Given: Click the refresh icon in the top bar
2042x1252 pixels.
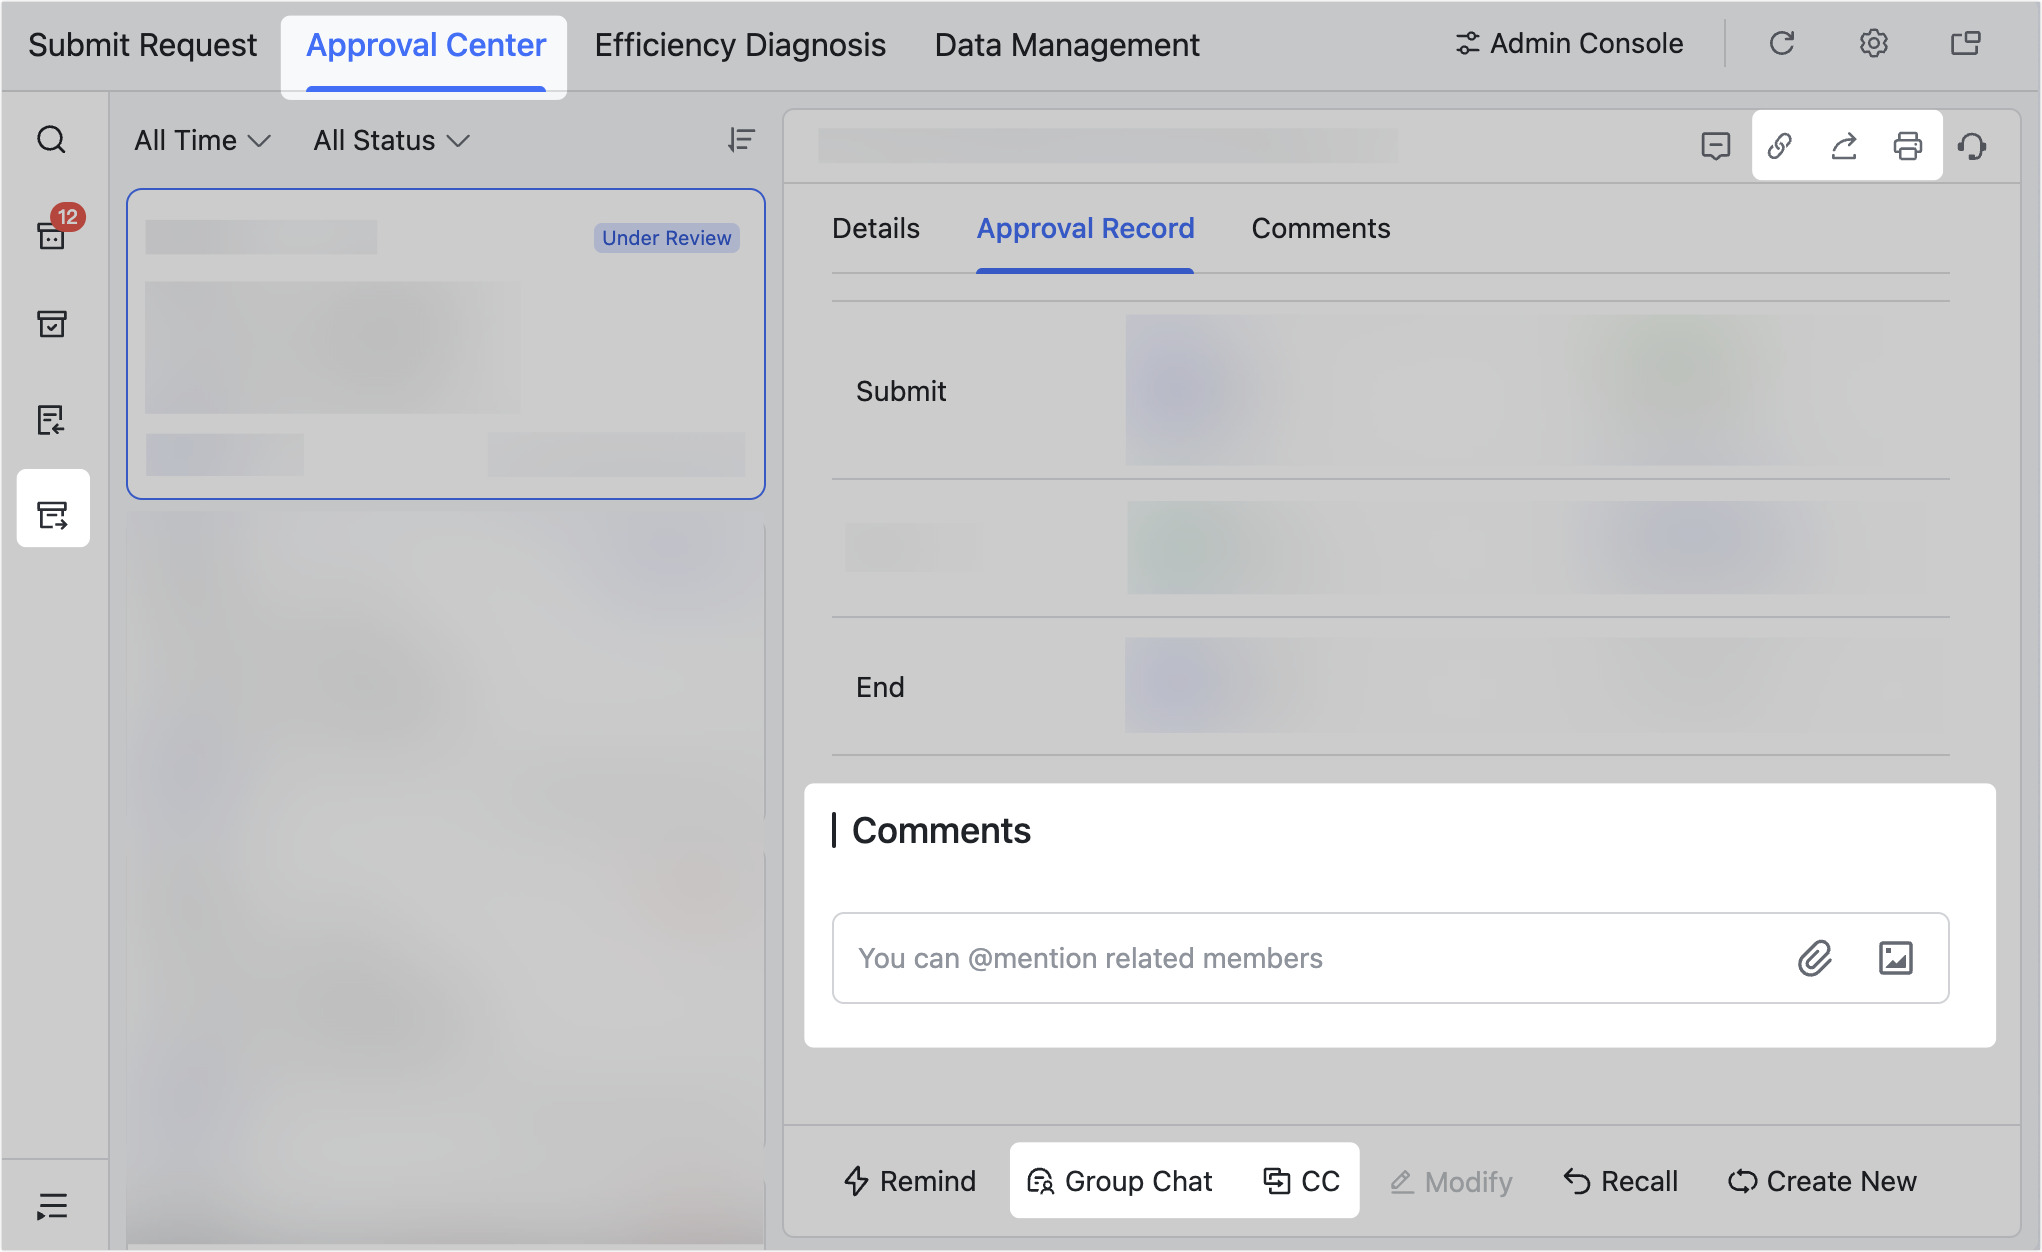Looking at the screenshot, I should (x=1783, y=43).
